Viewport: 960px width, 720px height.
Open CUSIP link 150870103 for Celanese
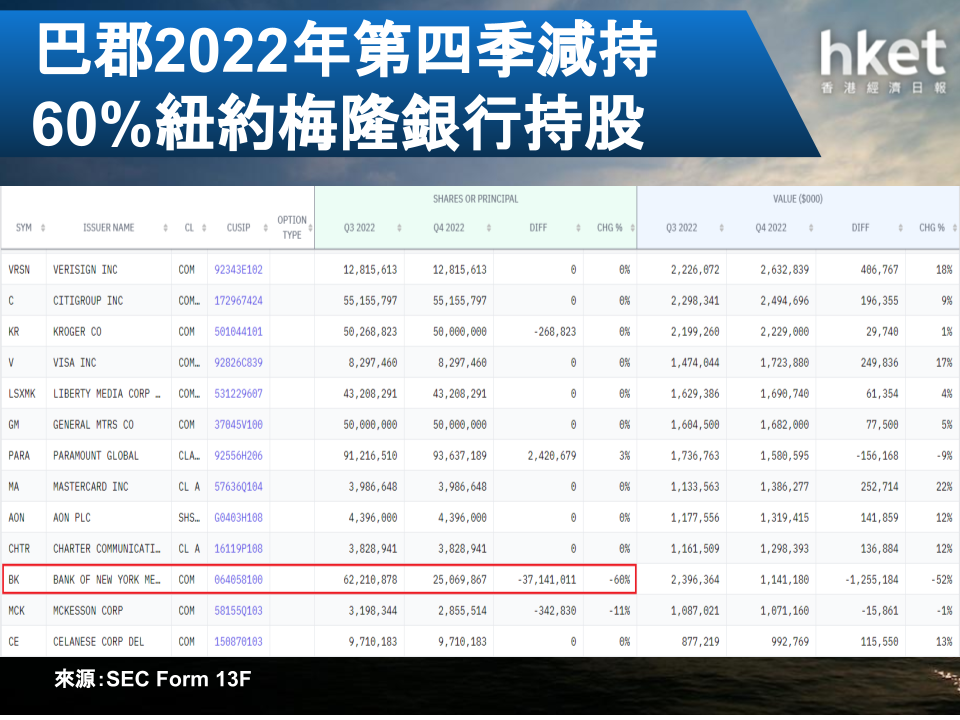click(238, 642)
